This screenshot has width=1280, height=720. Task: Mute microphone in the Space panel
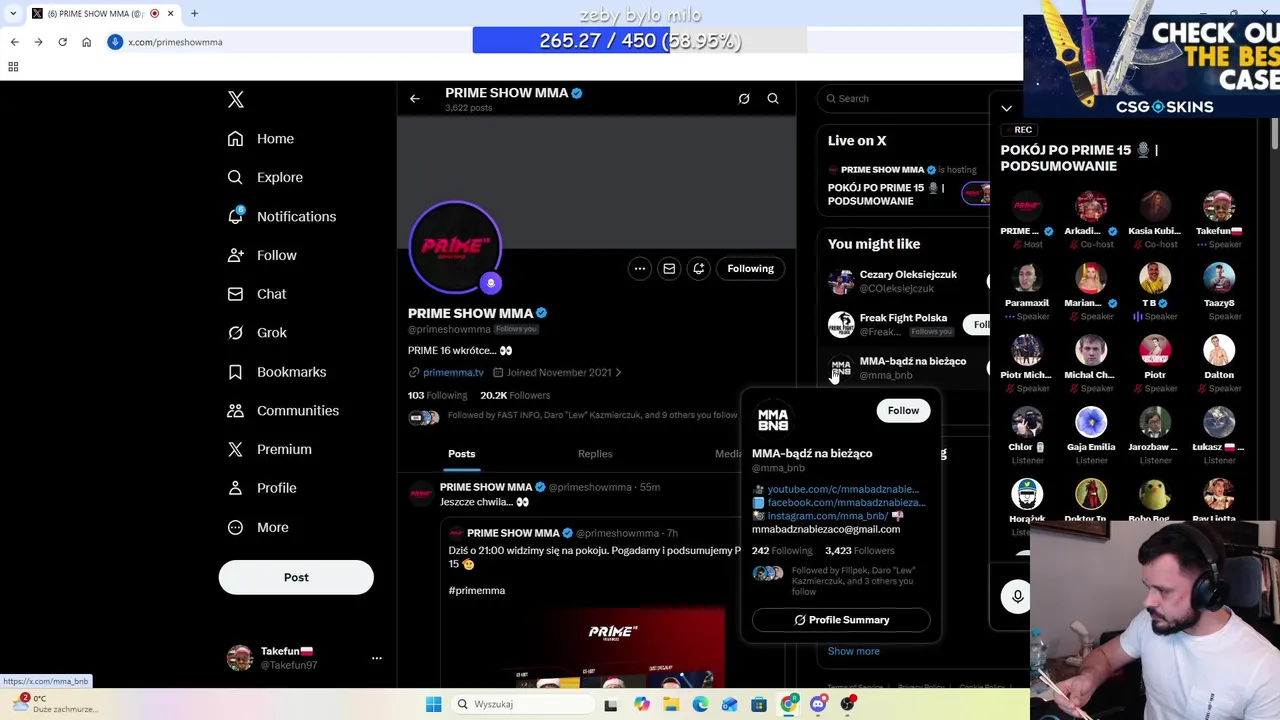(1017, 596)
